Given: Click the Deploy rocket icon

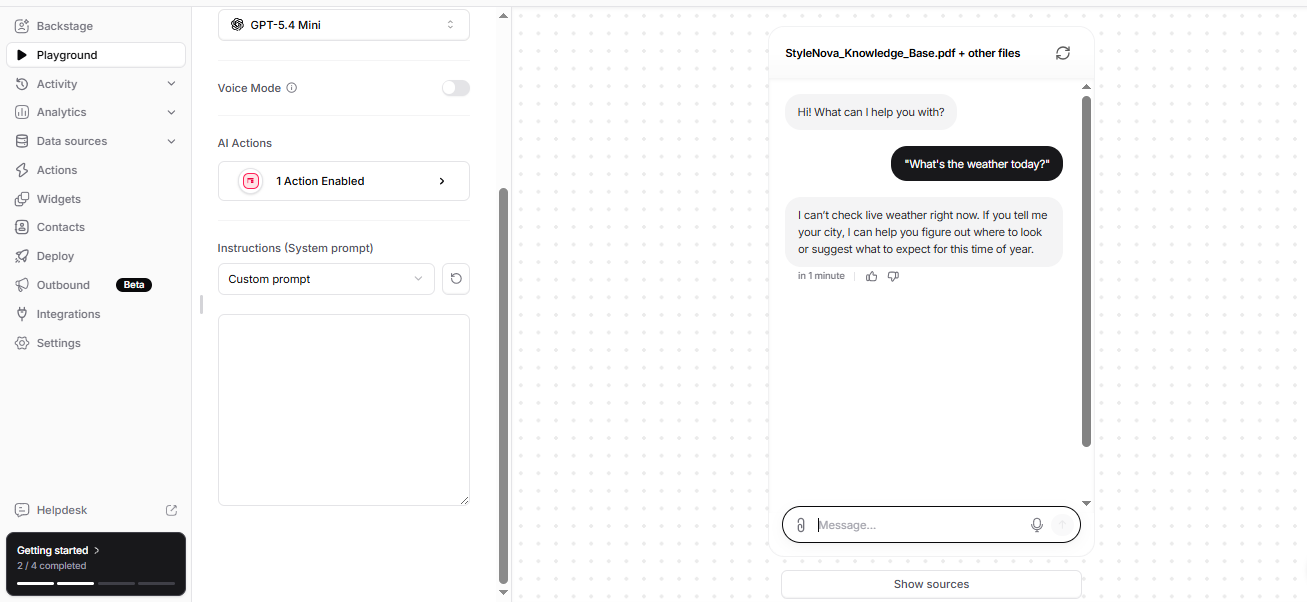Looking at the screenshot, I should pos(22,256).
